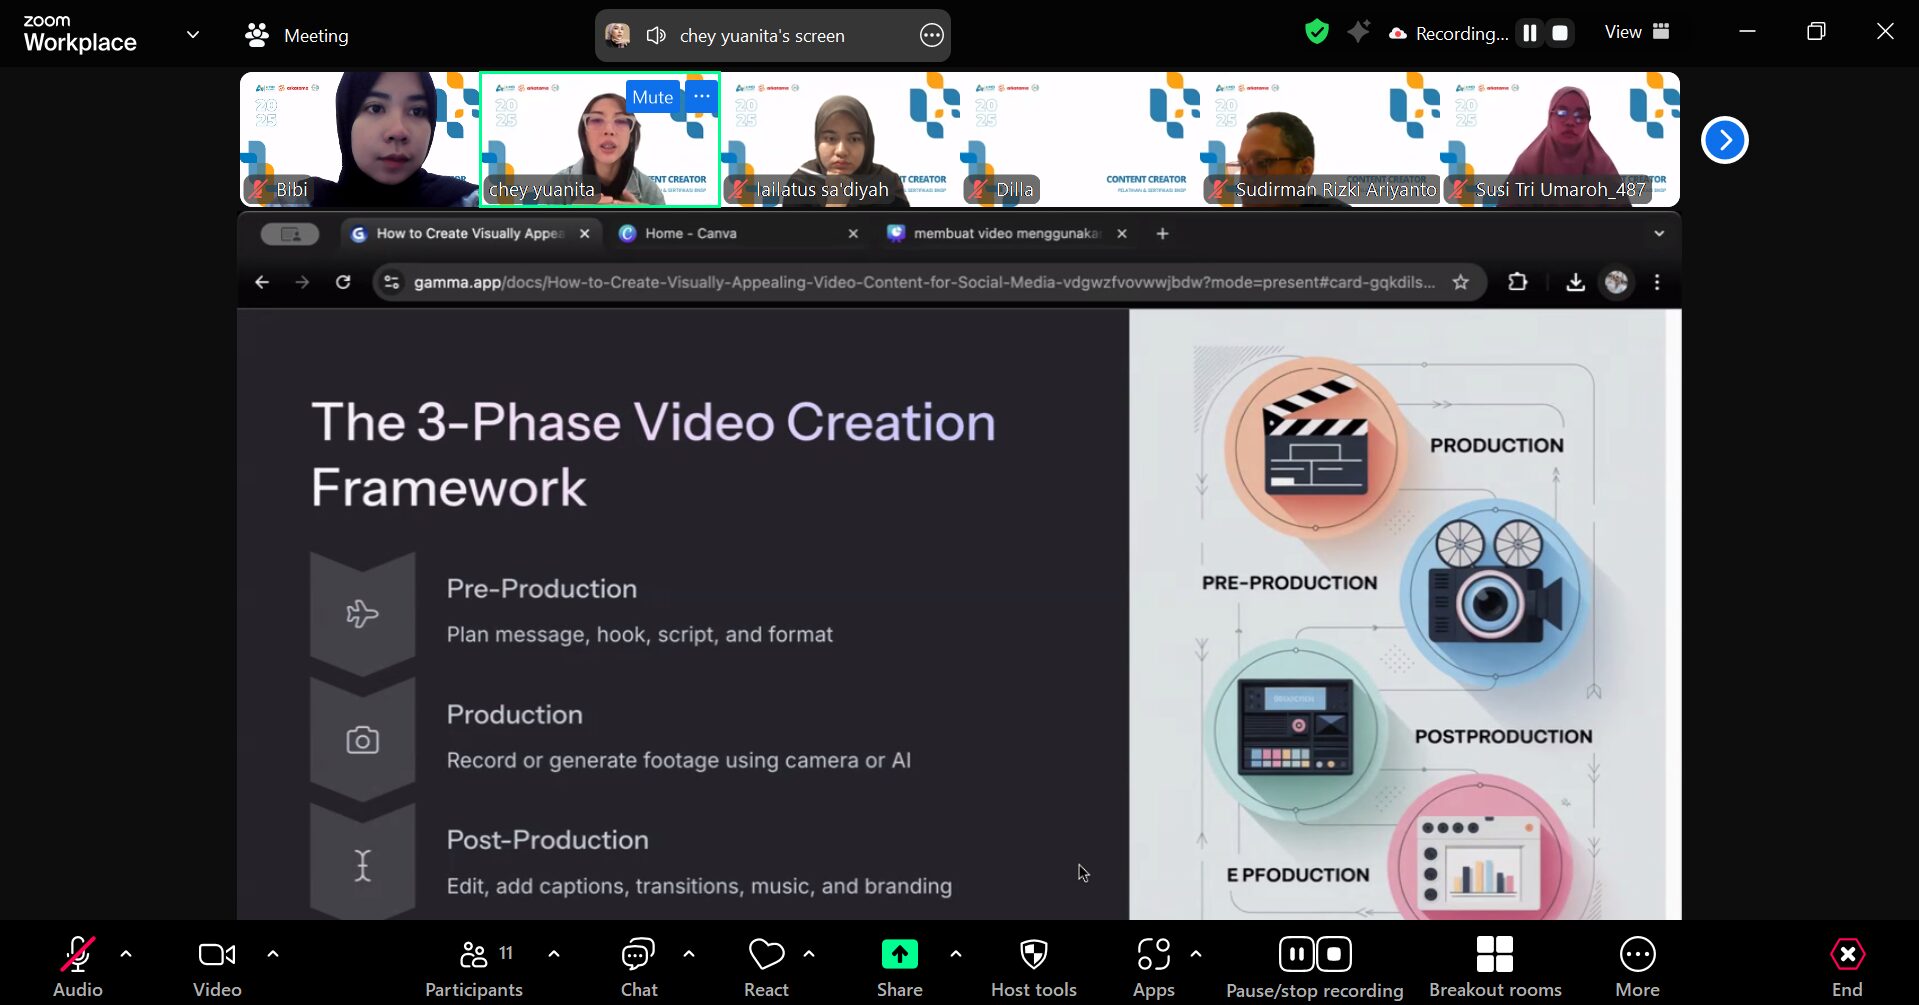The width and height of the screenshot is (1919, 1005).
Task: Open the More options menu
Action: pos(1638,967)
